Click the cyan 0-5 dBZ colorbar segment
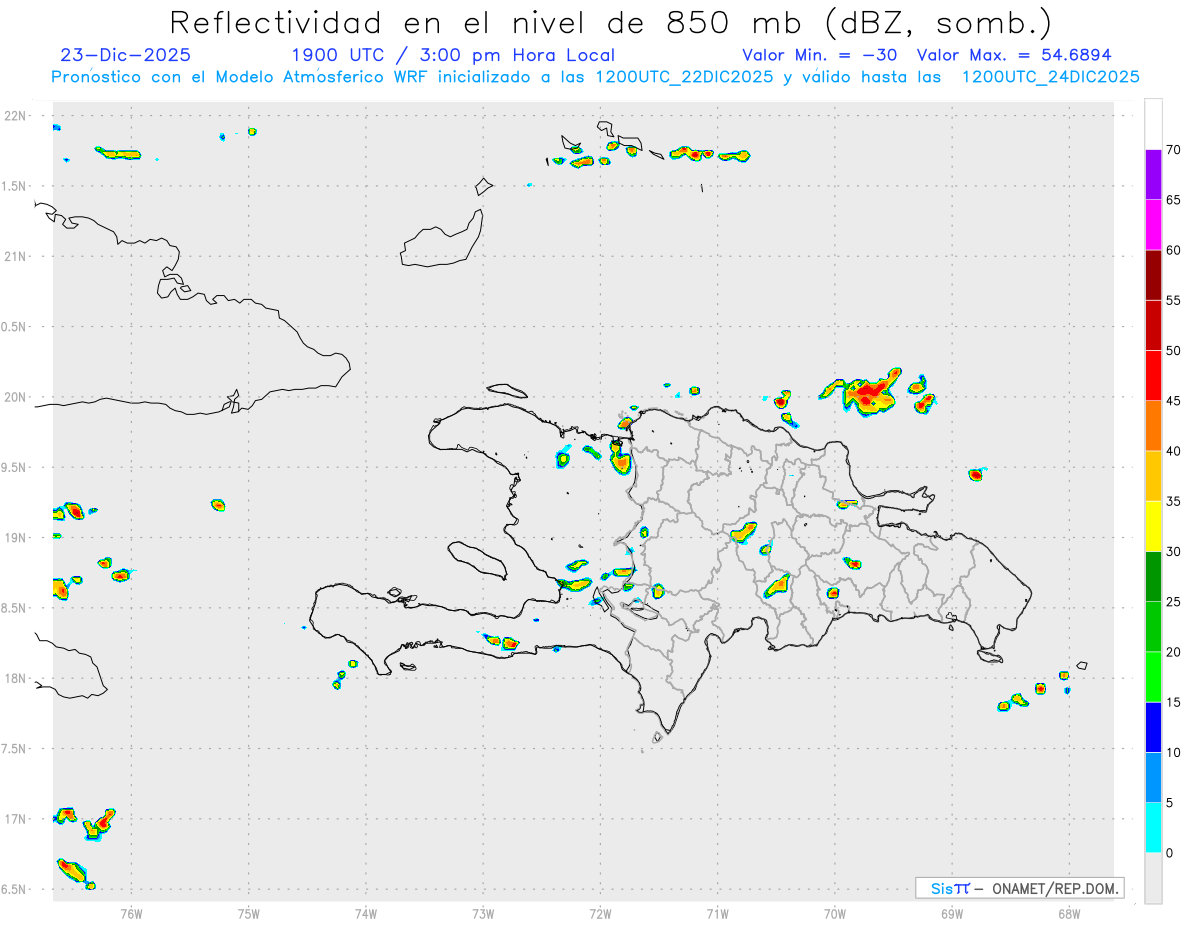 coord(1154,828)
